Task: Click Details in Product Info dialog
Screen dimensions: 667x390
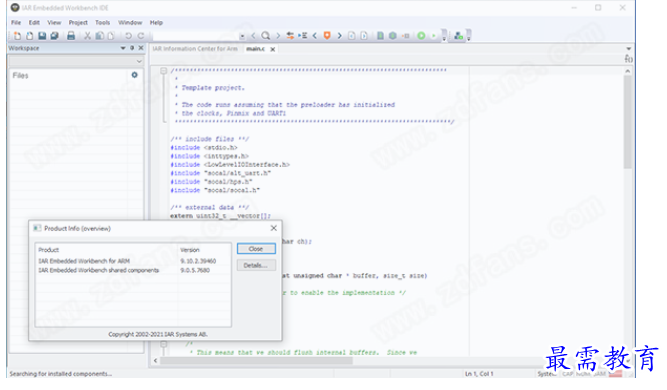Action: tap(256, 265)
